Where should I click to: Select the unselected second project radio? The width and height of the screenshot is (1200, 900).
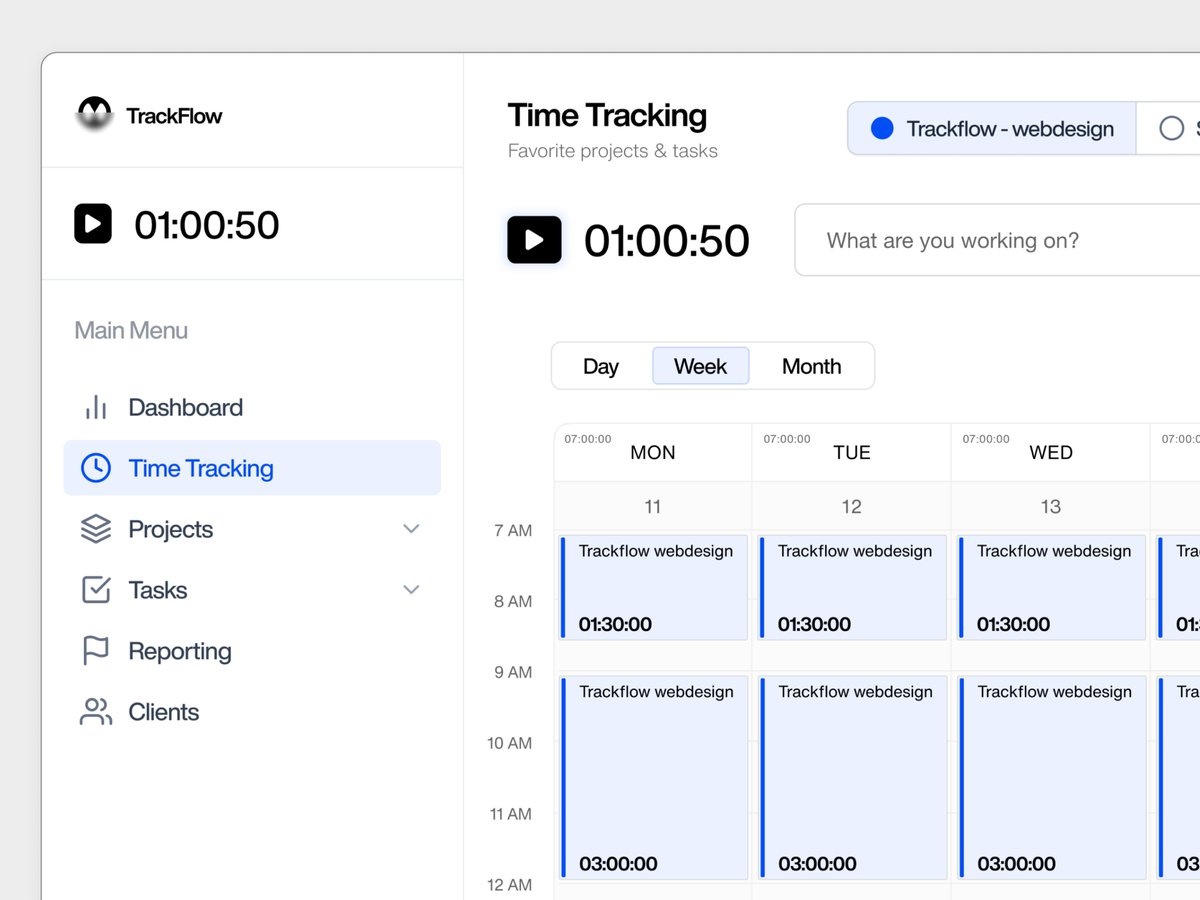1171,128
